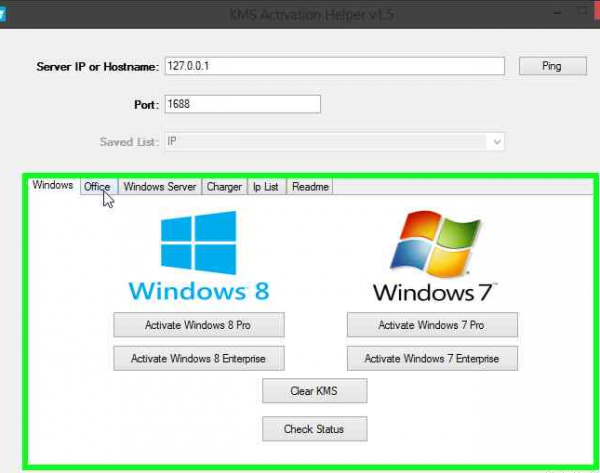The height and width of the screenshot is (473, 600).
Task: Click Activate Windows 7 Pro
Action: [432, 325]
